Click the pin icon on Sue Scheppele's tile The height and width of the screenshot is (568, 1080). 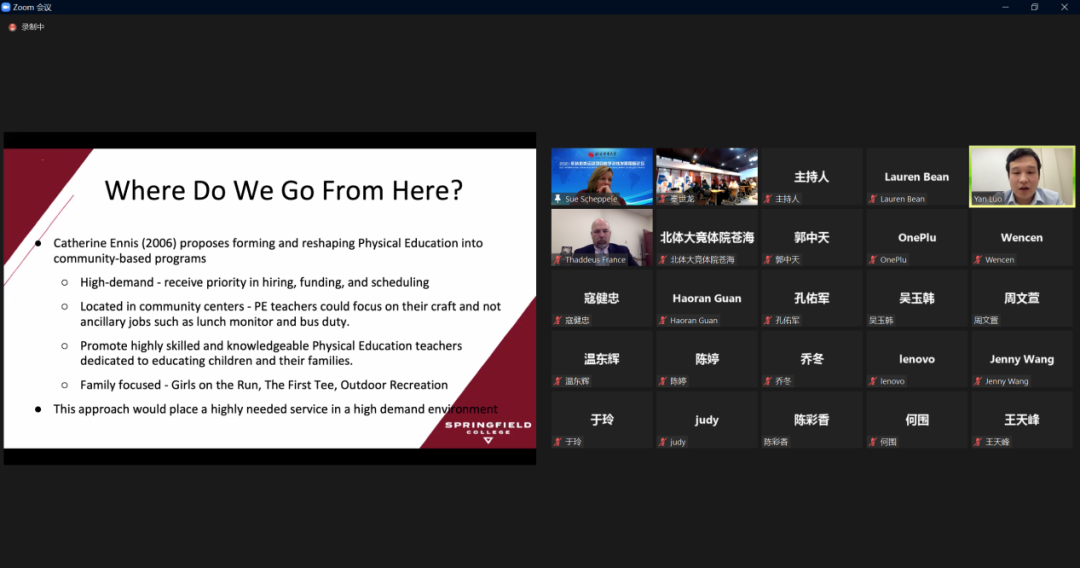click(x=558, y=199)
